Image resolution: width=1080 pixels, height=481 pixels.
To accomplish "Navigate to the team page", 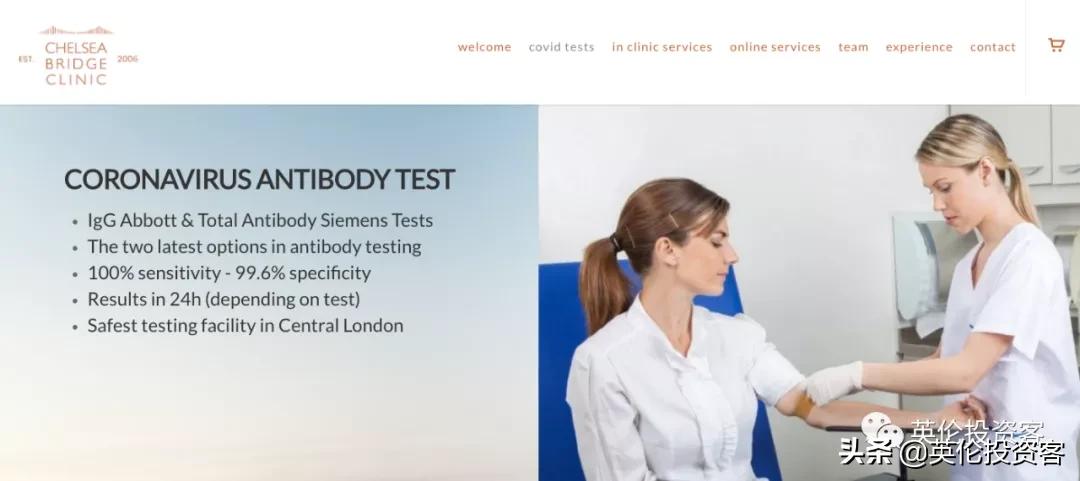I will [x=853, y=47].
